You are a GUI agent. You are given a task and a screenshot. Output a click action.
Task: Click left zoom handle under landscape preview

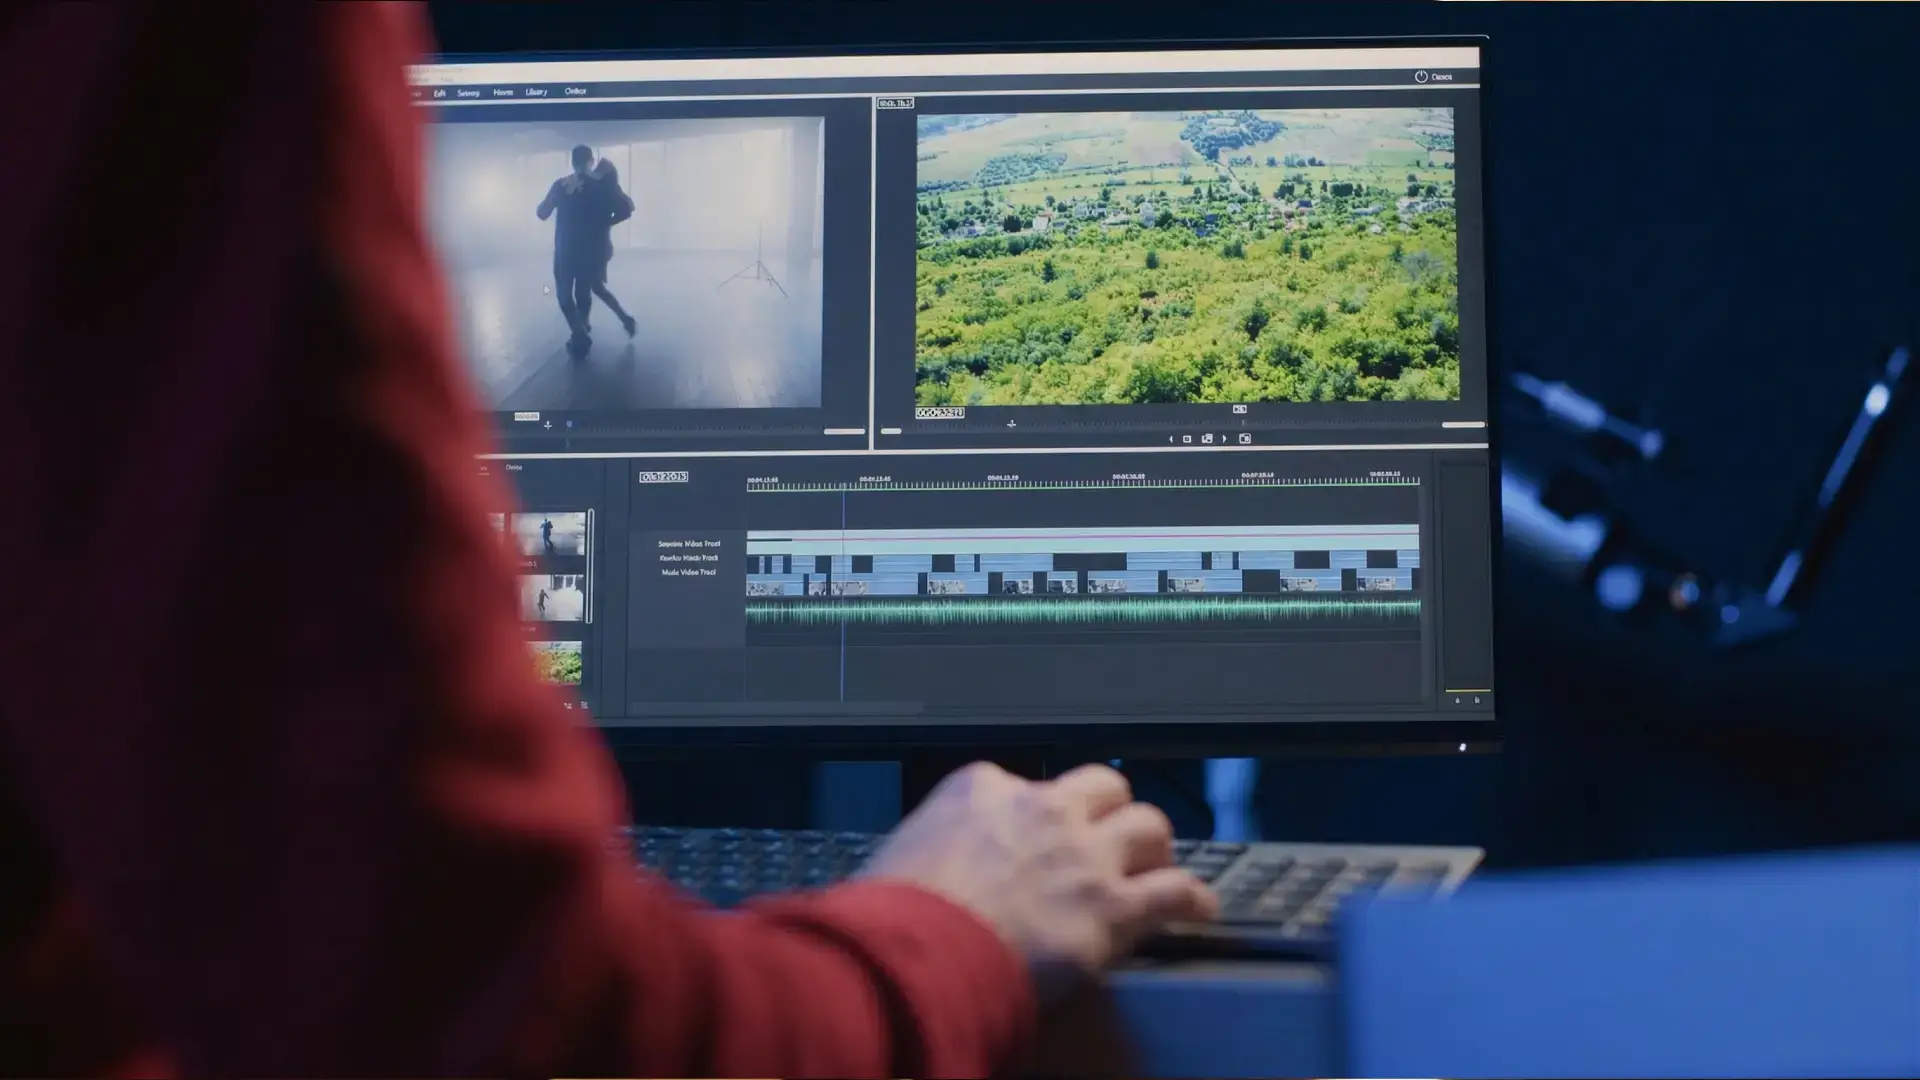891,431
